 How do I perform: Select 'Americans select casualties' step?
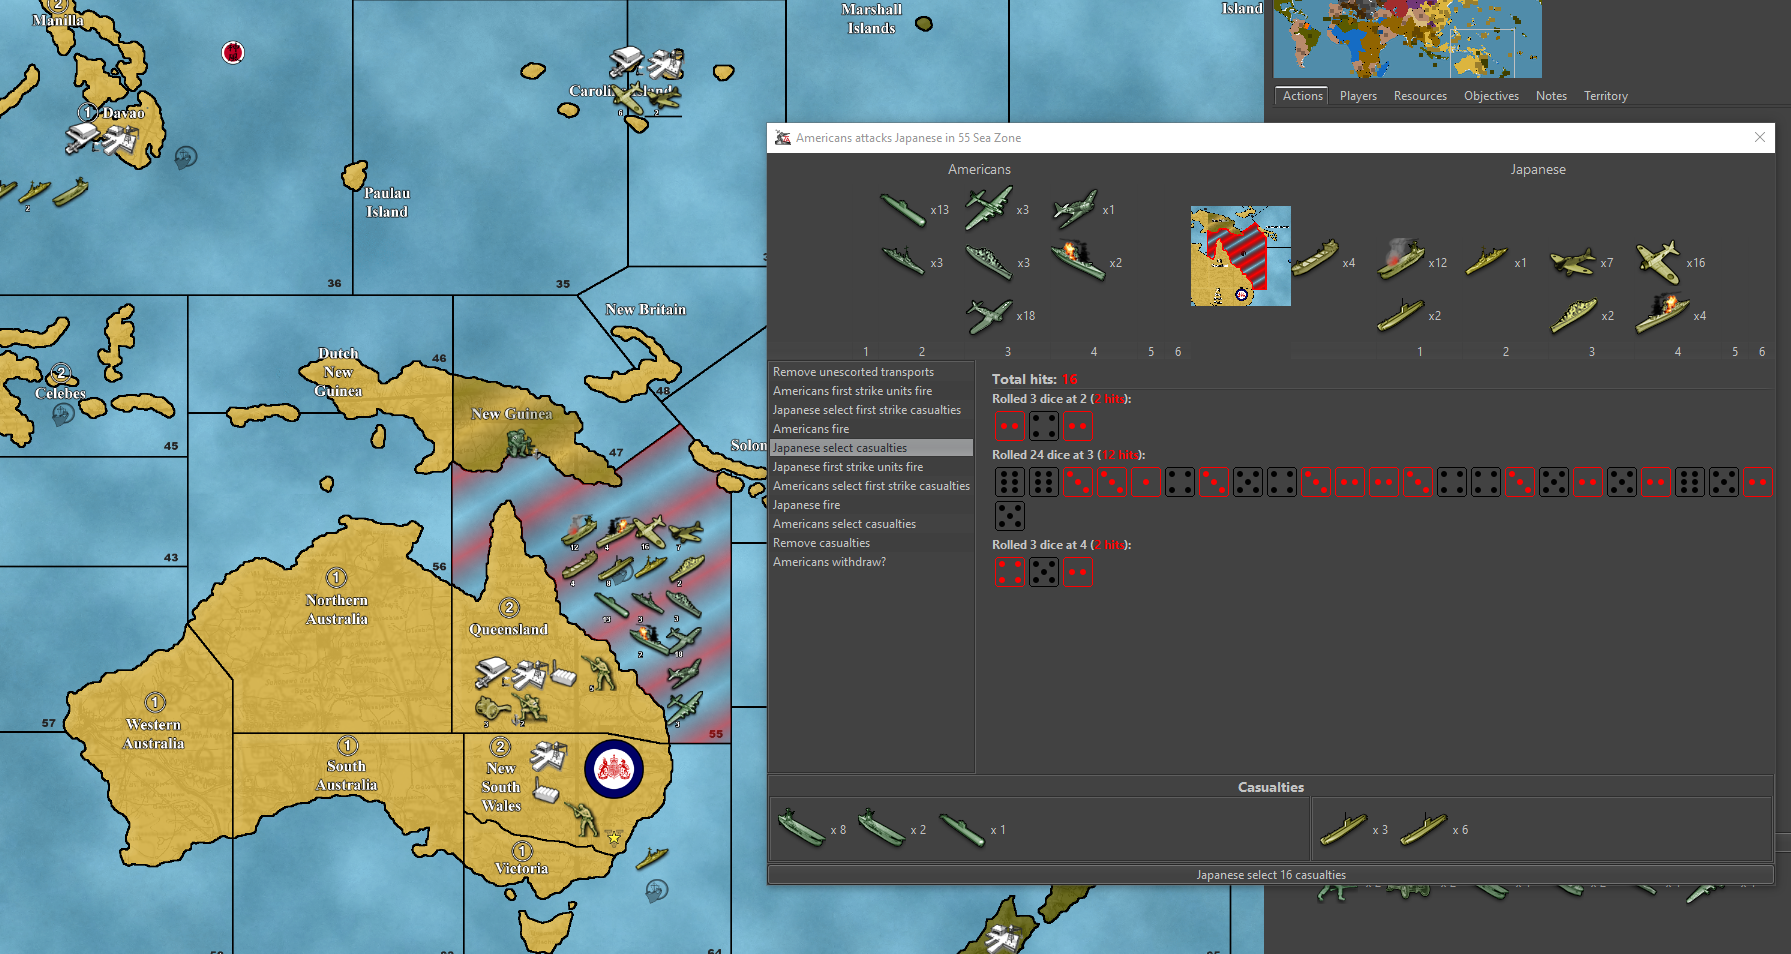870,524
